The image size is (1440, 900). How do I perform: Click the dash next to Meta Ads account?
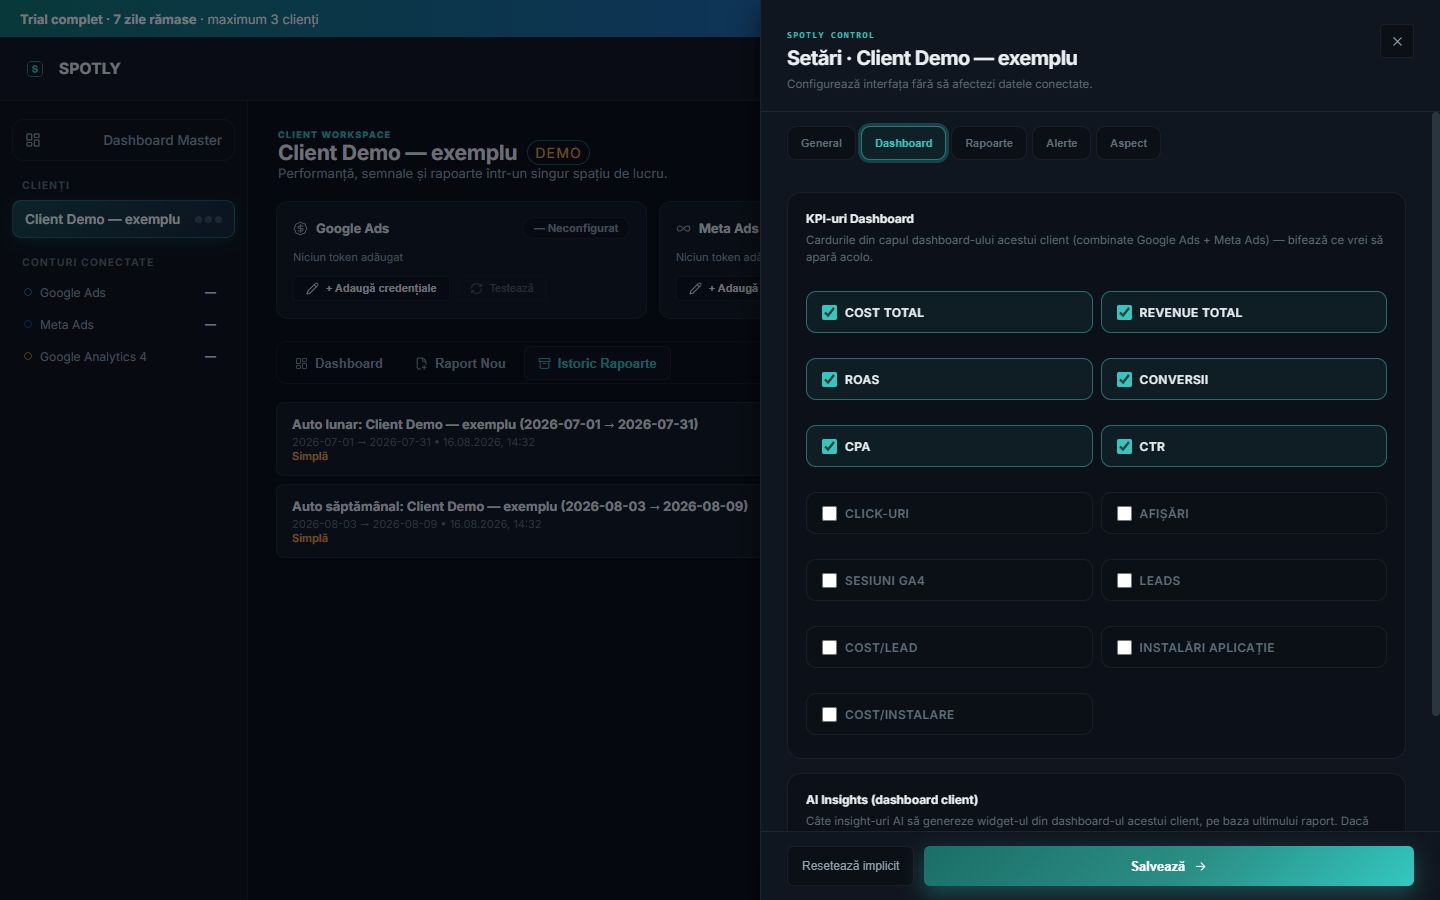210,325
